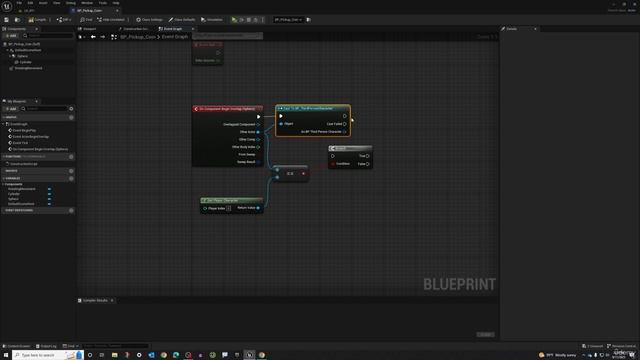The image size is (640, 360).
Task: Click the equals node's boolean output pin
Action: 303,174
